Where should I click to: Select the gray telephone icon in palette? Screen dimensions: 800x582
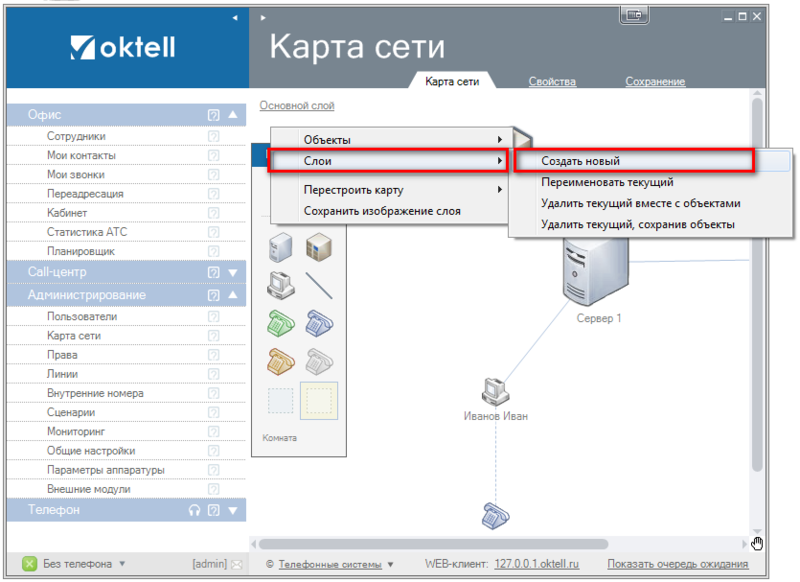point(319,361)
